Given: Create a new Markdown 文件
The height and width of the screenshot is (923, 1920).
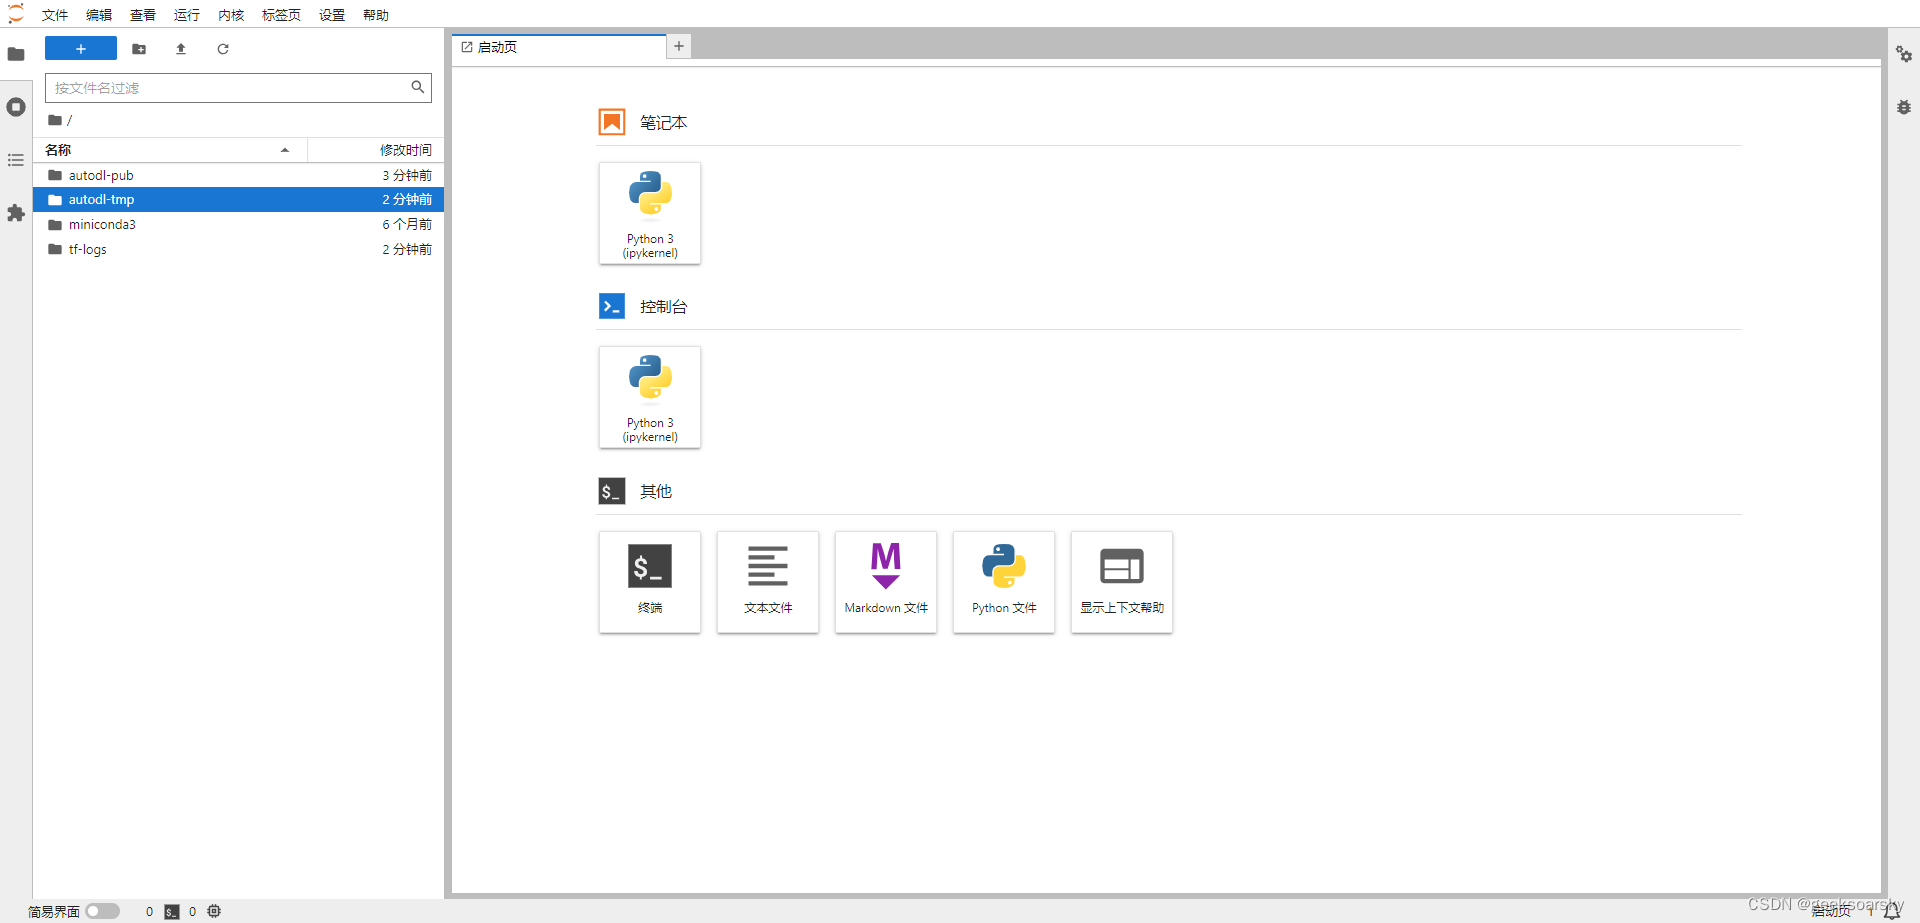Looking at the screenshot, I should 886,582.
